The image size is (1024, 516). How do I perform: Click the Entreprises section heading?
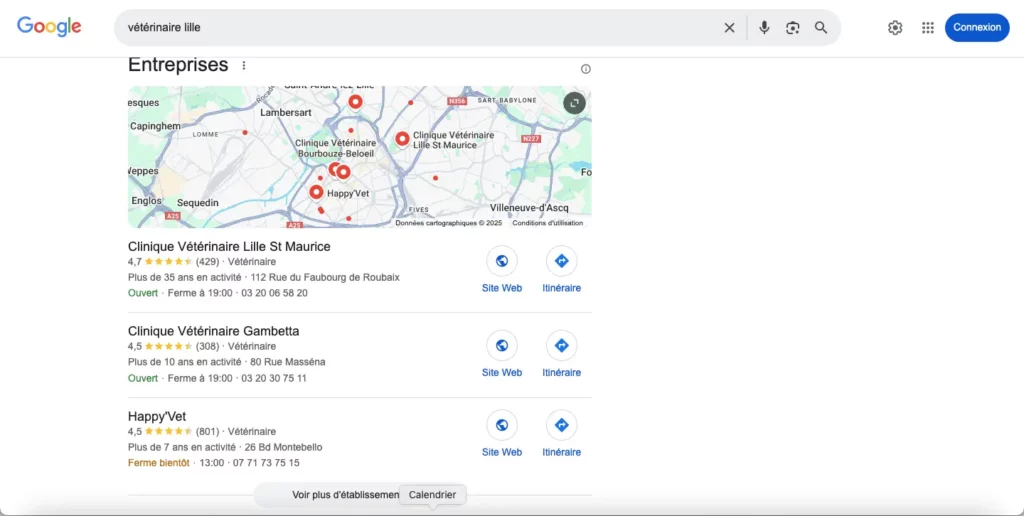[178, 65]
